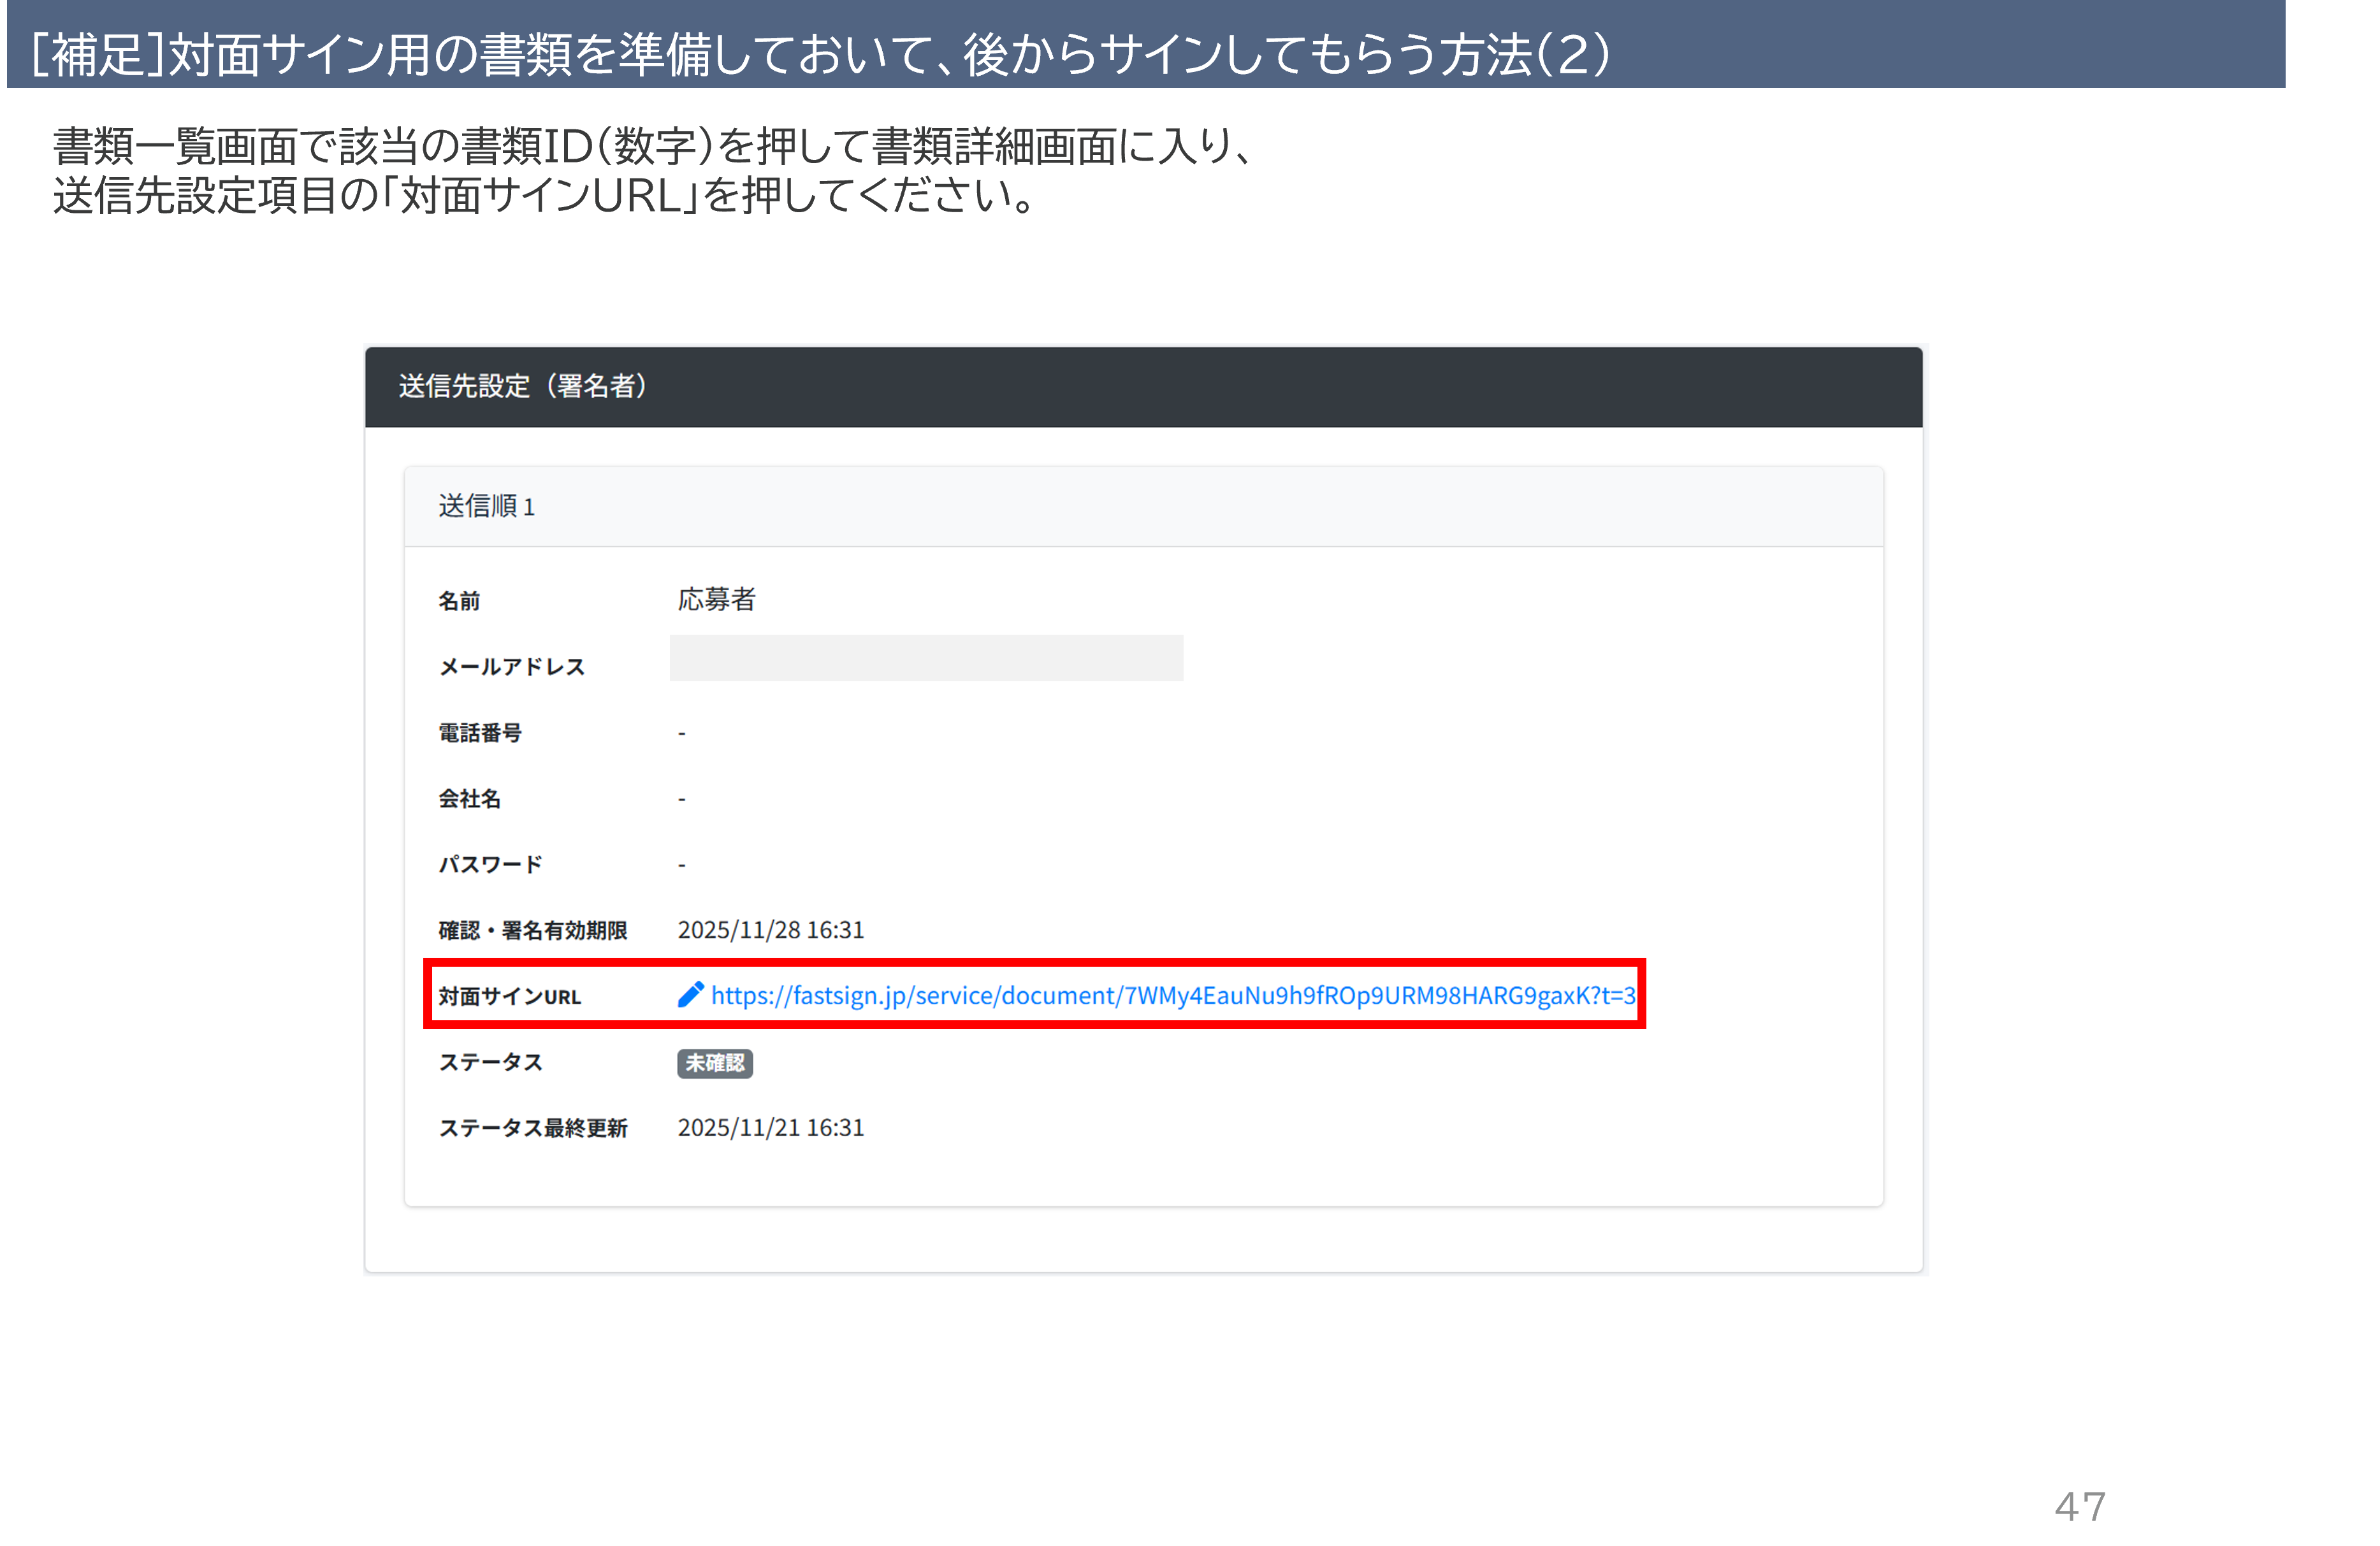Click the ステータス label

pos(490,1062)
